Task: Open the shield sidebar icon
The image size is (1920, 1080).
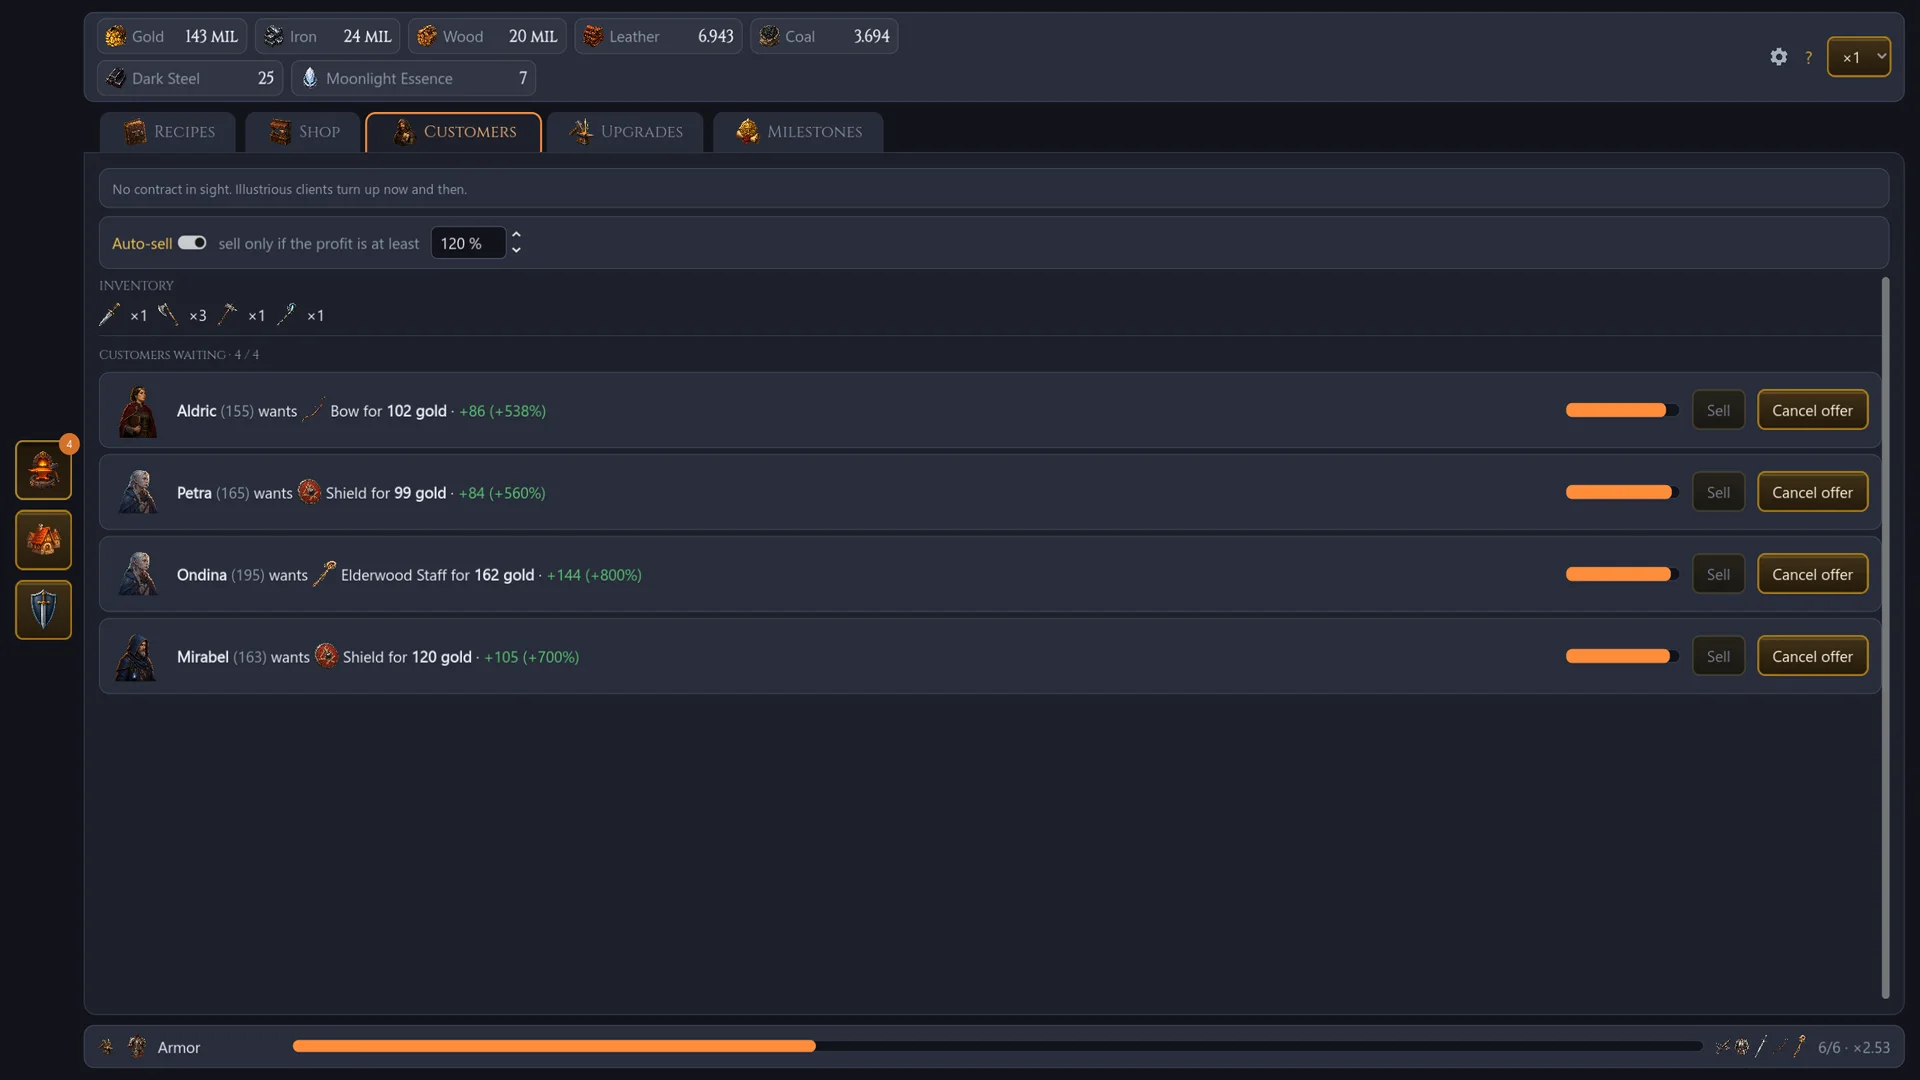Action: (x=43, y=610)
